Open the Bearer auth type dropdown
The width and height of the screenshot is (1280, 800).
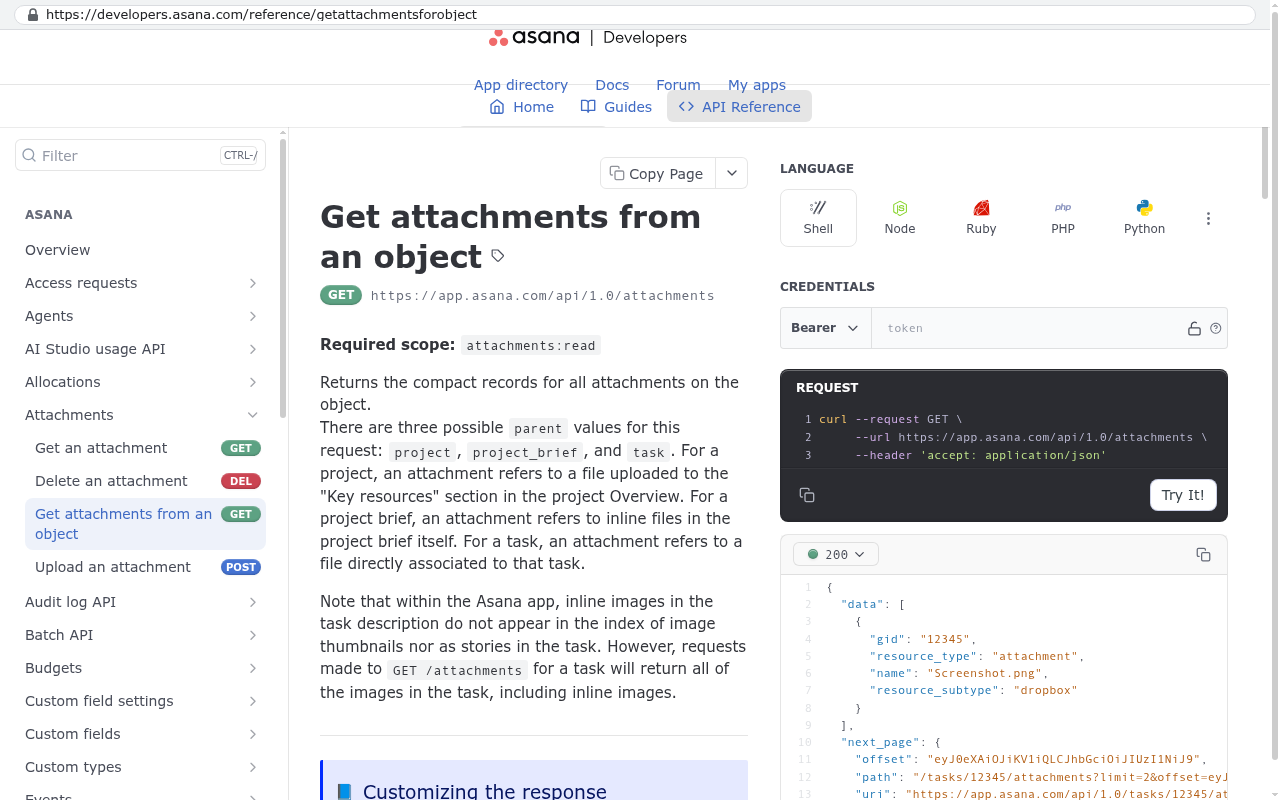tap(825, 328)
